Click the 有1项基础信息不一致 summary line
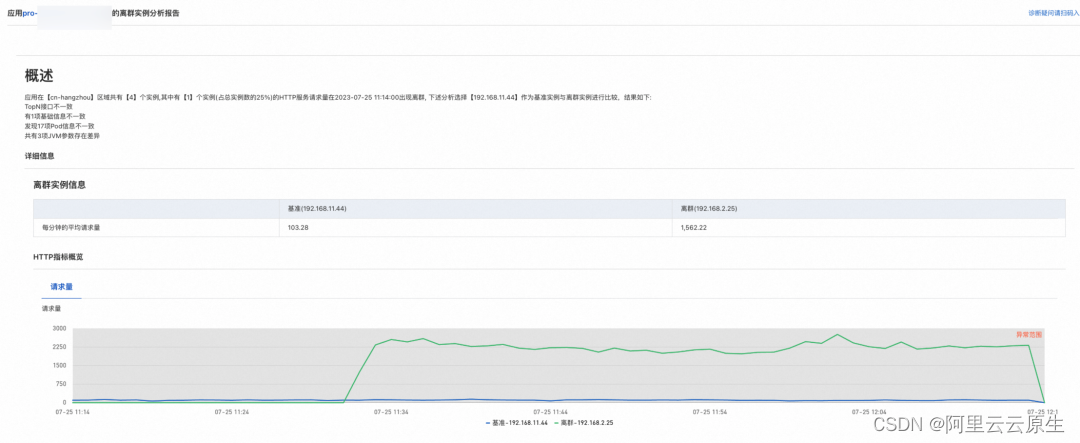Viewport: 1080px width, 443px height. (x=55, y=116)
